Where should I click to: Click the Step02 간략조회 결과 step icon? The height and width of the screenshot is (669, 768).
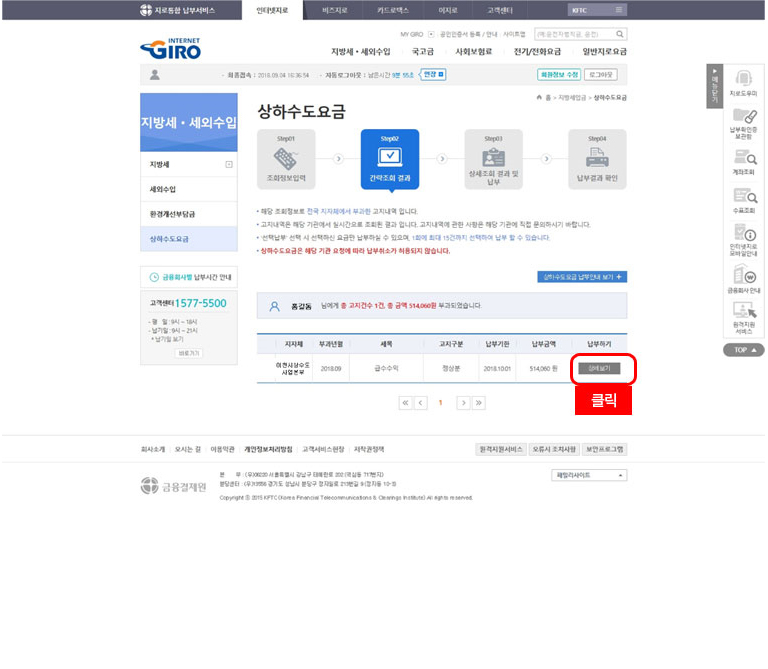(390, 159)
